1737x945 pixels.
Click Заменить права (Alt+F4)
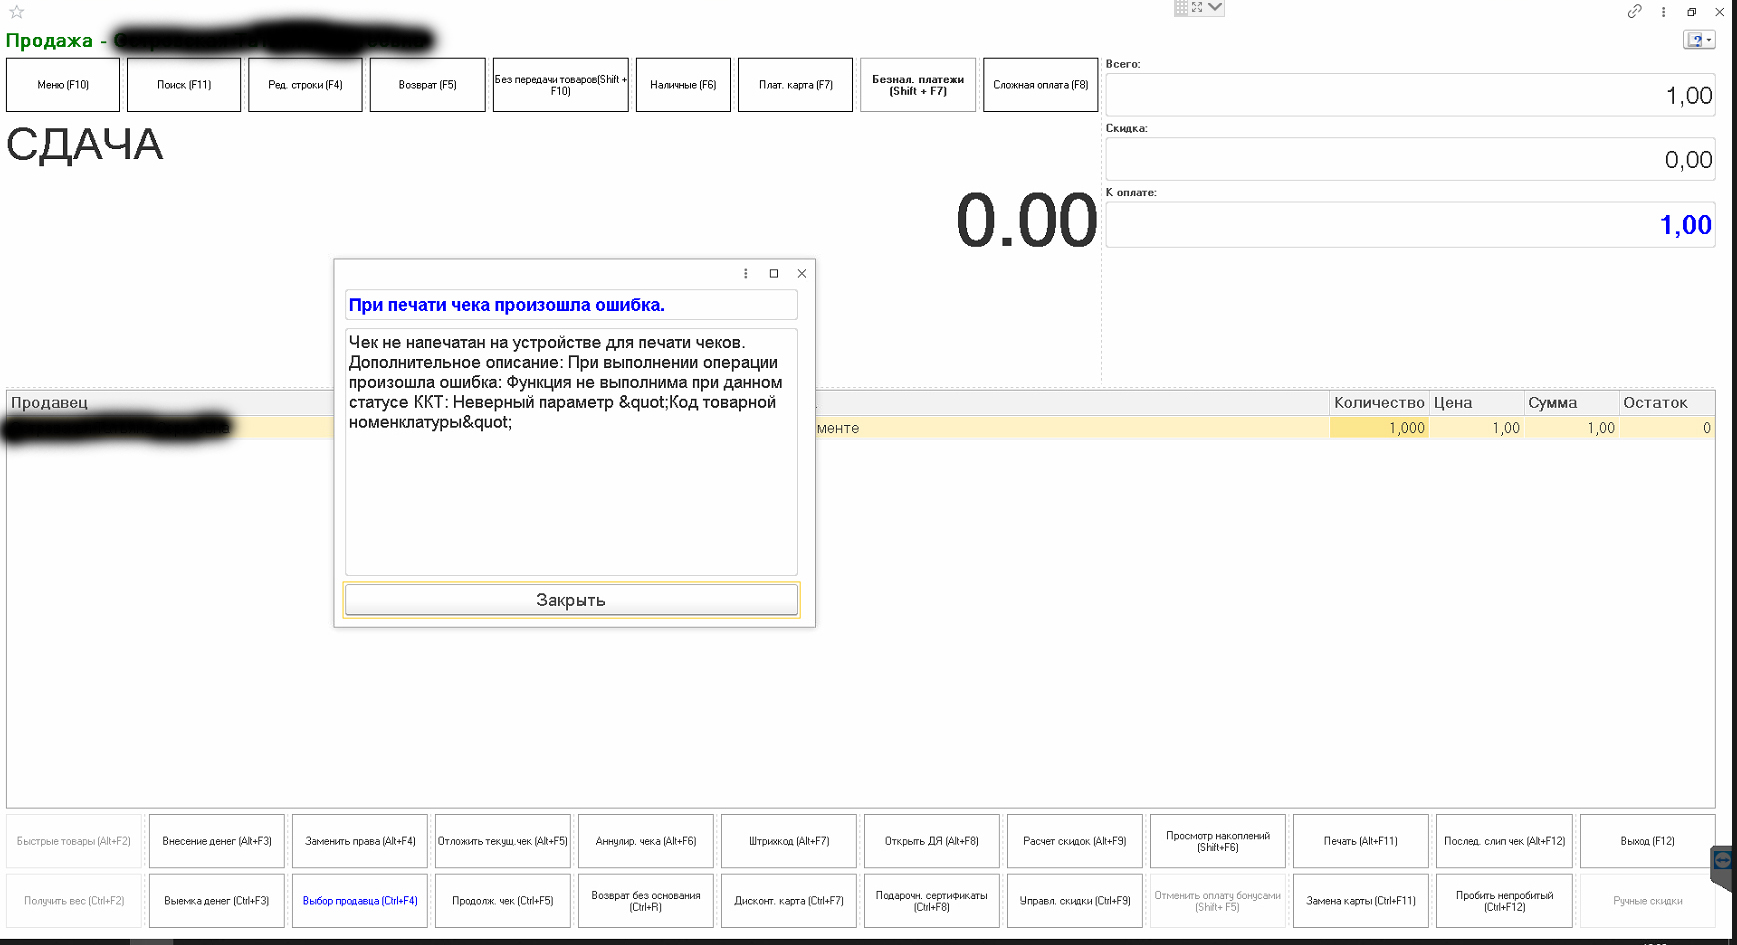coord(360,841)
